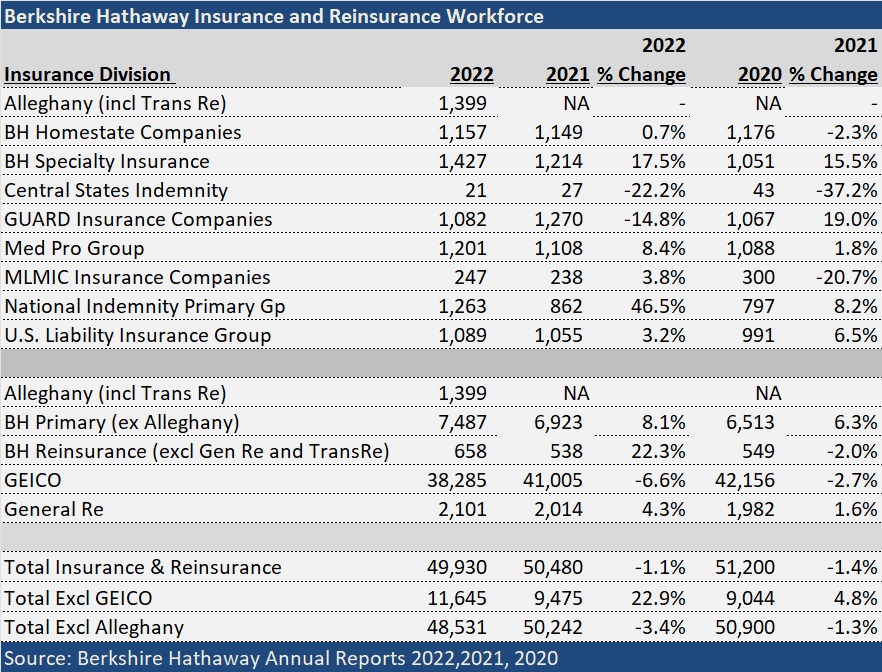Click the 46.5% change for National Indemnity
This screenshot has width=882, height=672.
(x=657, y=306)
